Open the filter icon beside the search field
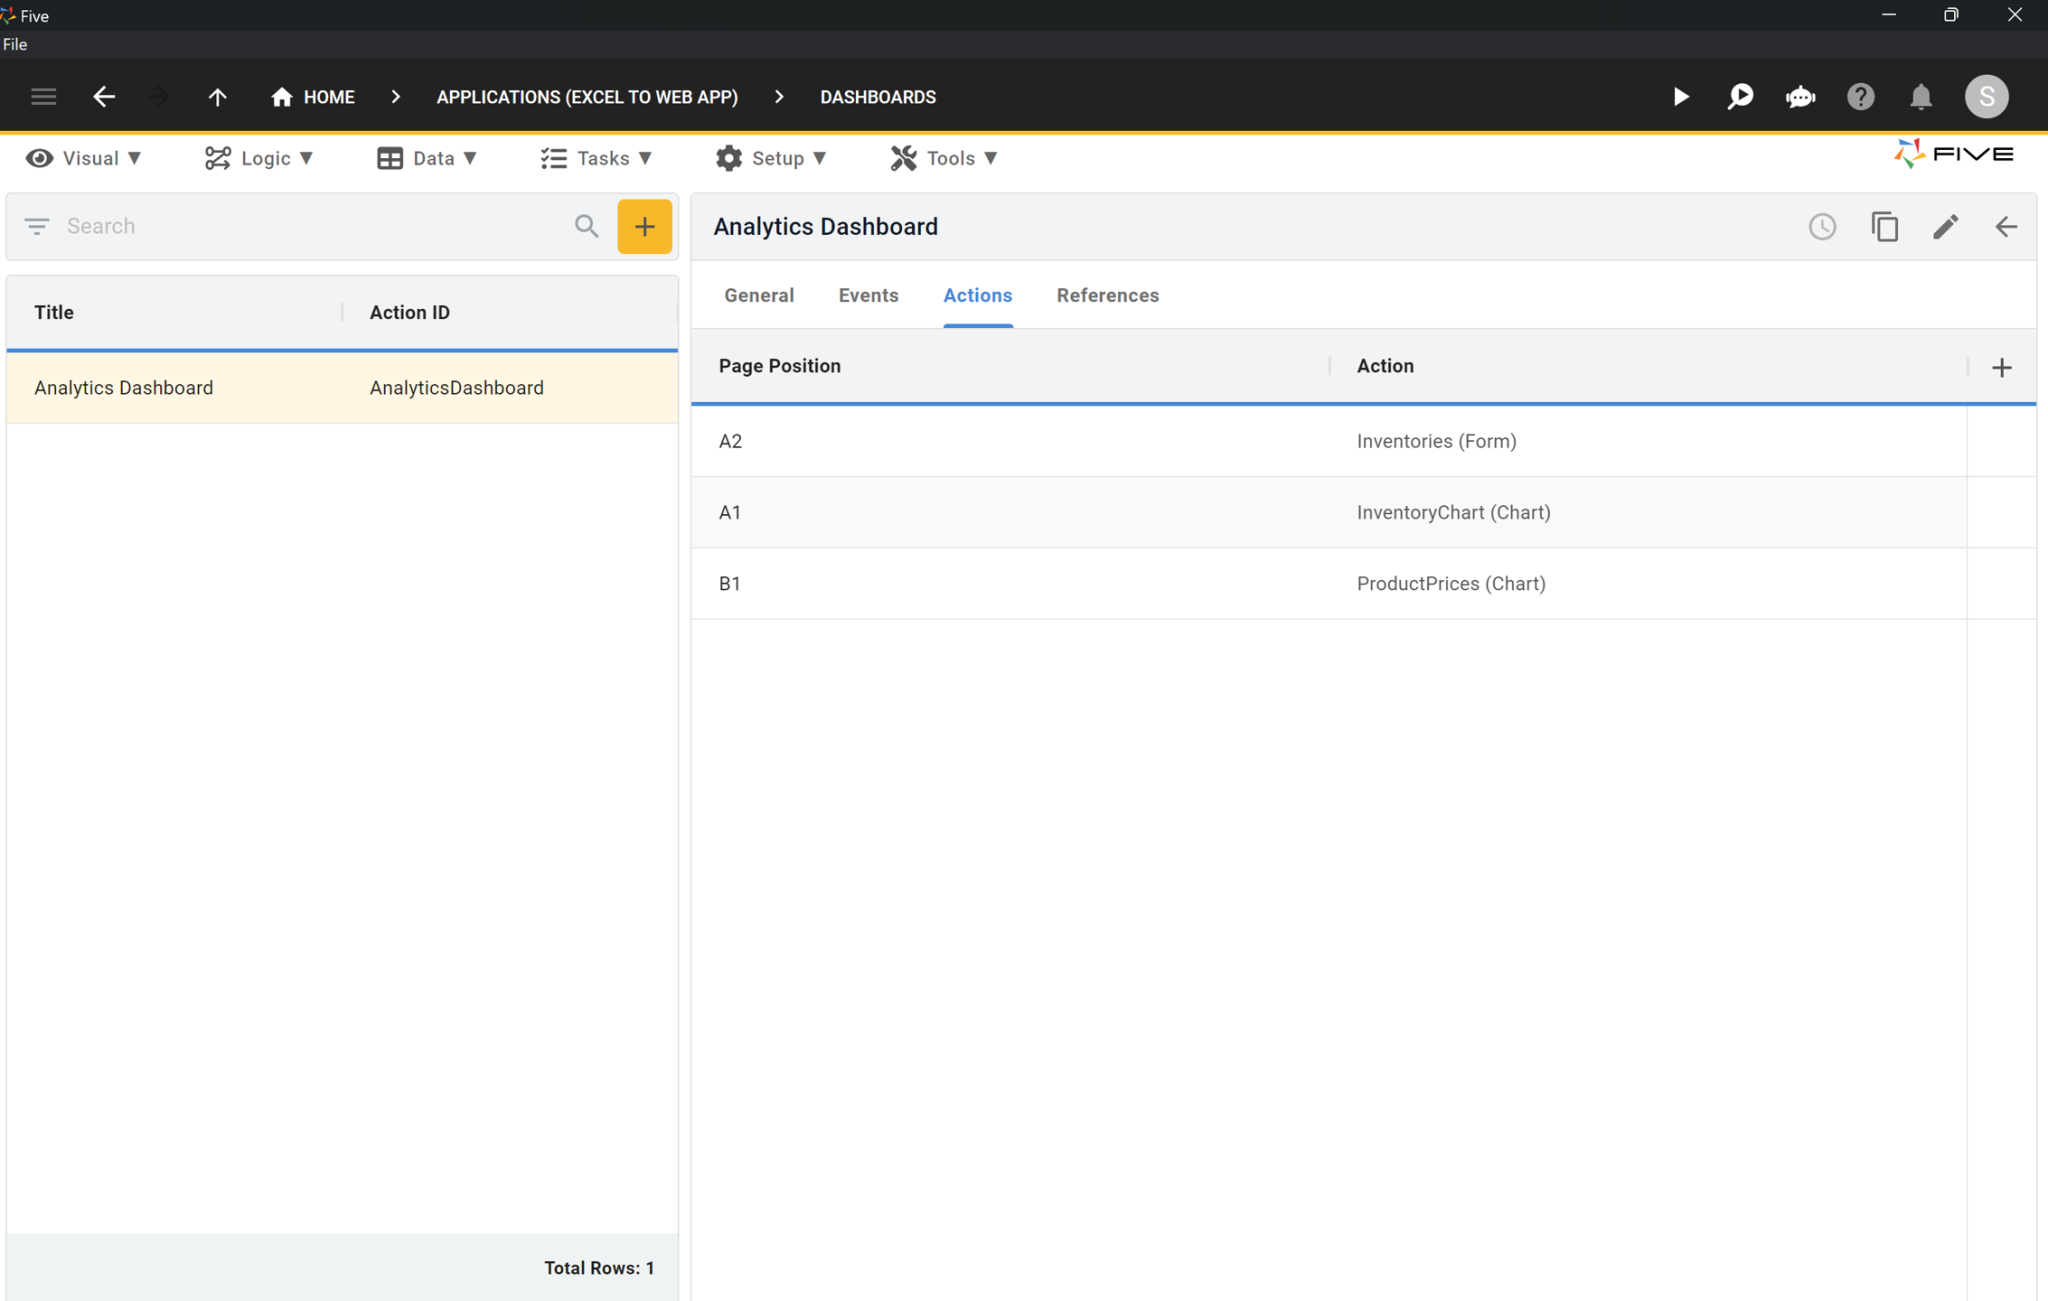 tap(37, 226)
